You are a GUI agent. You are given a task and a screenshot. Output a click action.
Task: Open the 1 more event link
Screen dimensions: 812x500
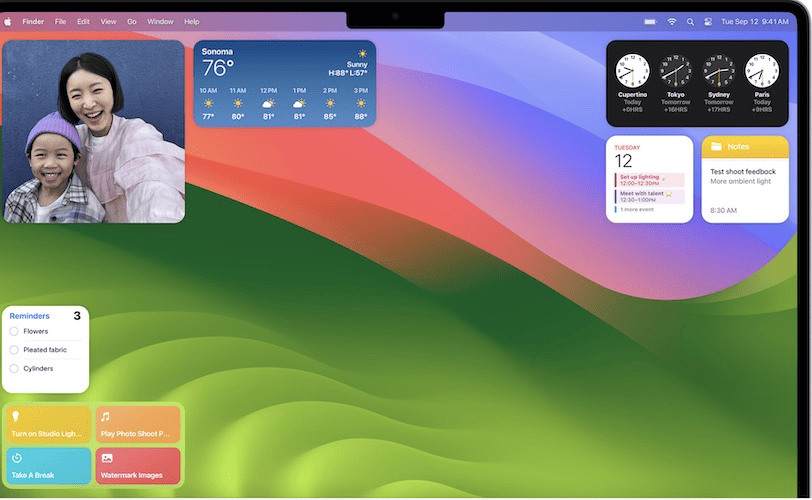click(638, 210)
